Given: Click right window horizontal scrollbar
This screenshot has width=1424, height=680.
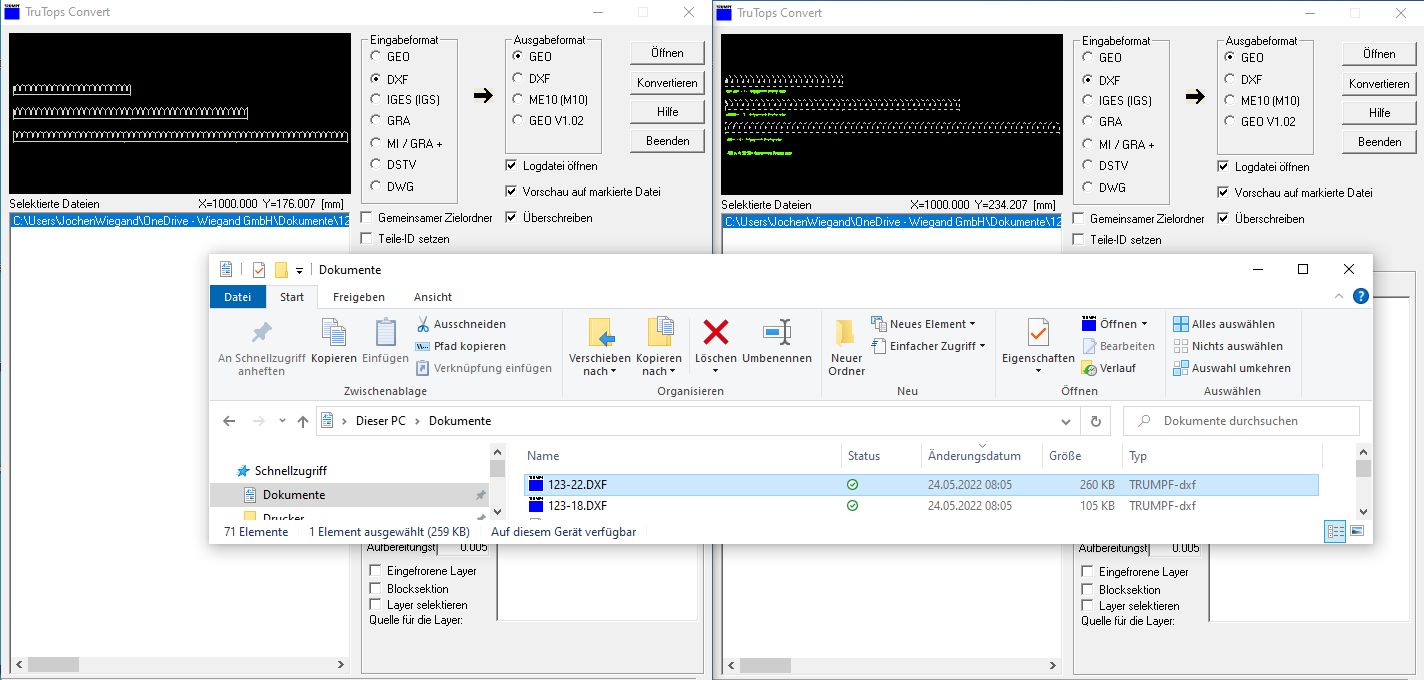Looking at the screenshot, I should click(x=892, y=664).
